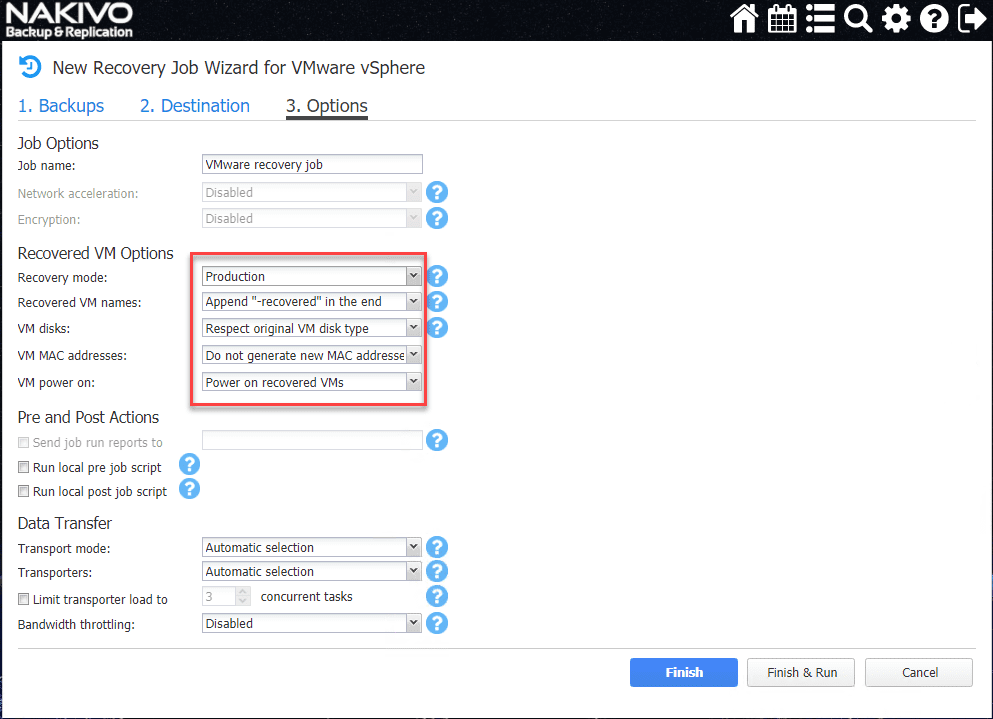Click the Logout icon
The height and width of the screenshot is (719, 993).
pos(971,18)
